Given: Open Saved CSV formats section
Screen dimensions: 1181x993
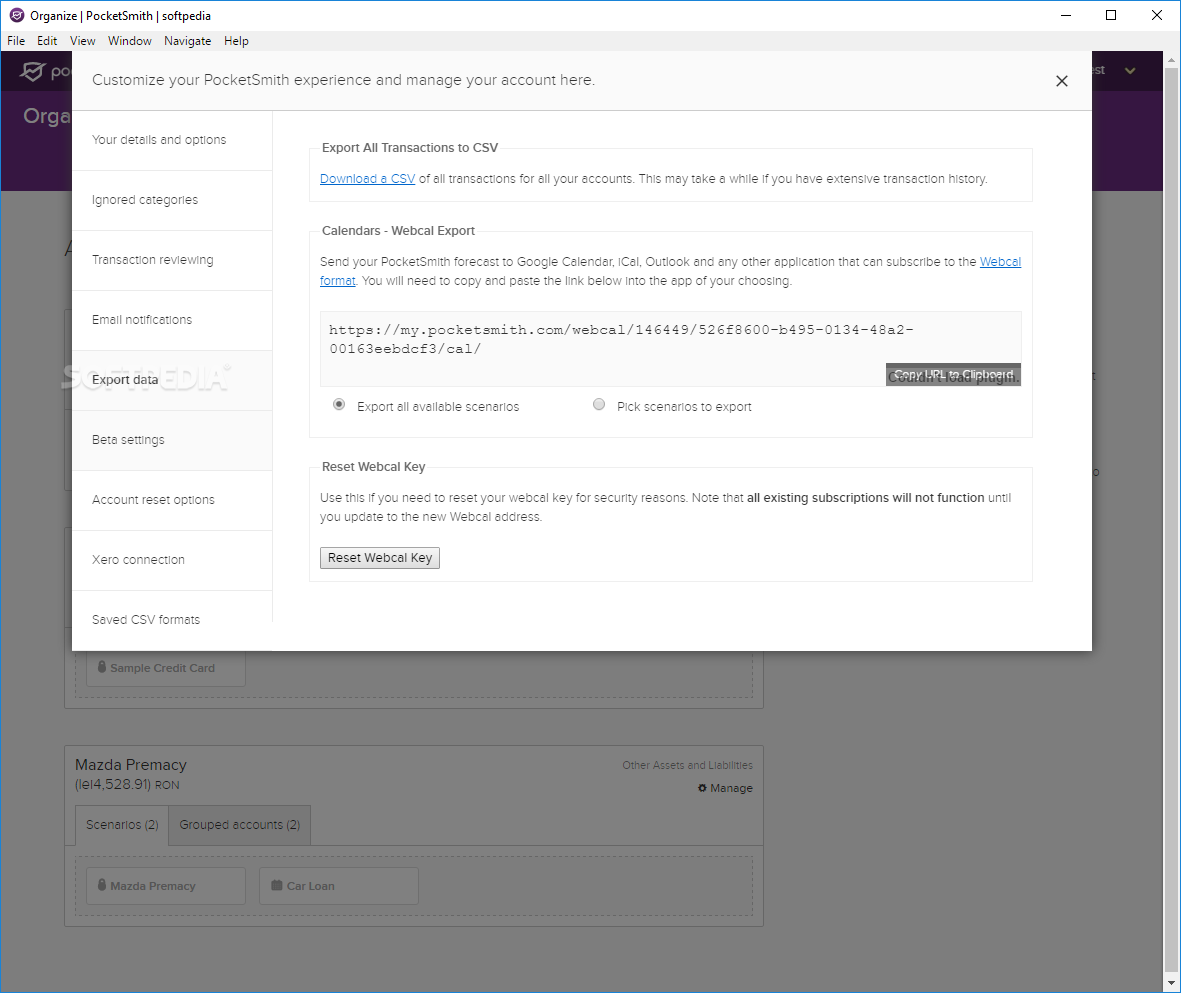Looking at the screenshot, I should pos(172,619).
